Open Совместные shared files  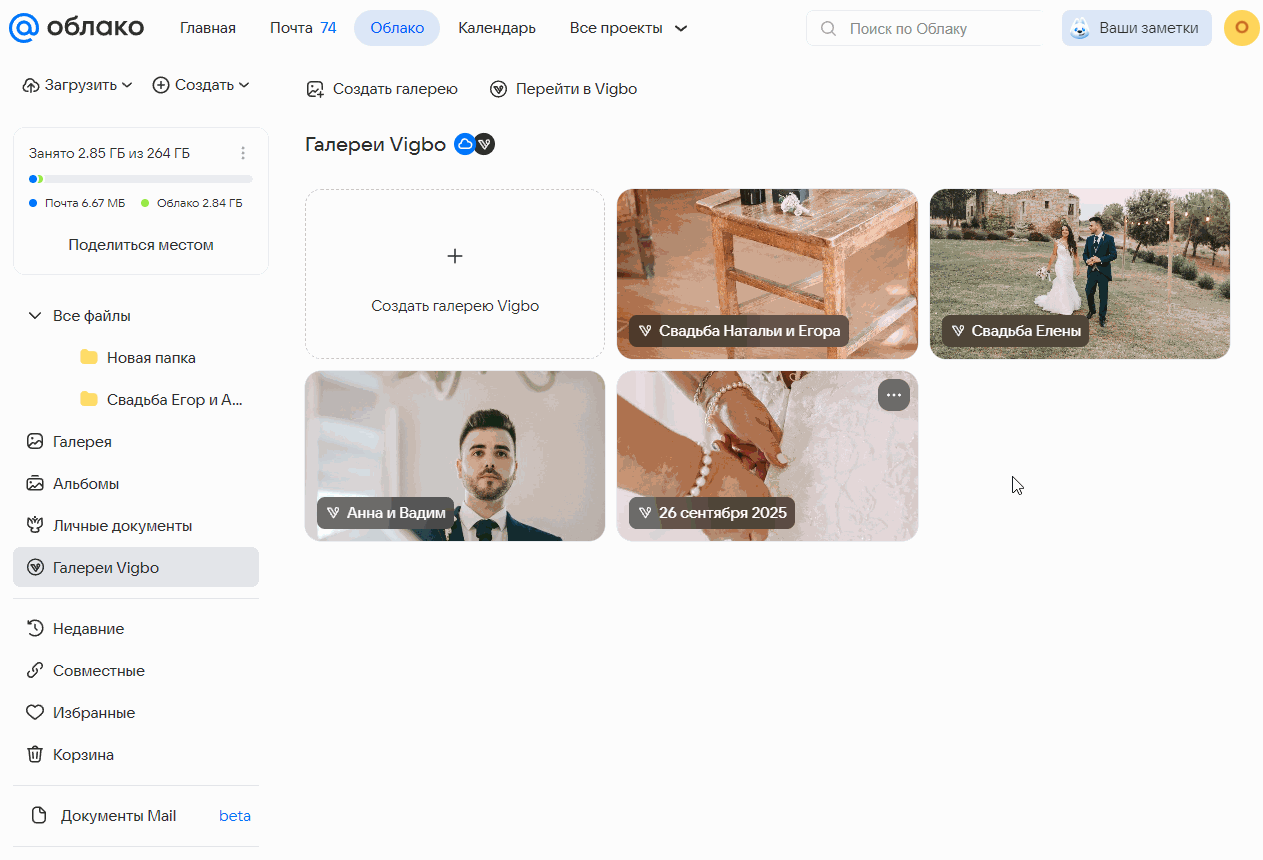[98, 671]
